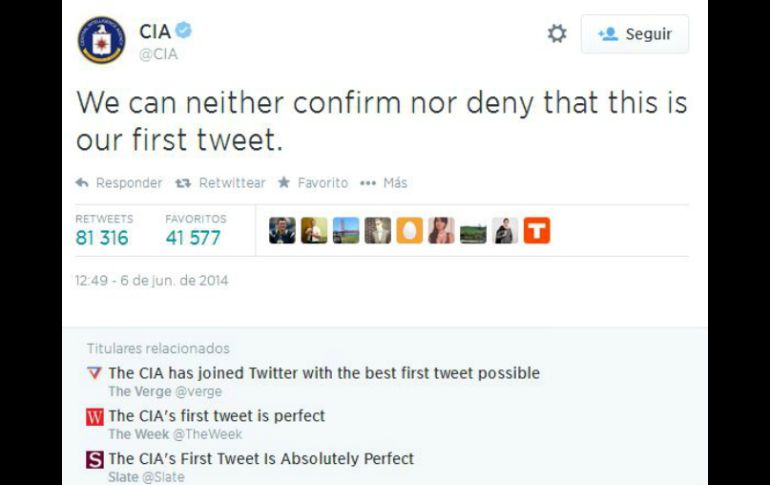Open the orange T avatar profile

click(537, 231)
